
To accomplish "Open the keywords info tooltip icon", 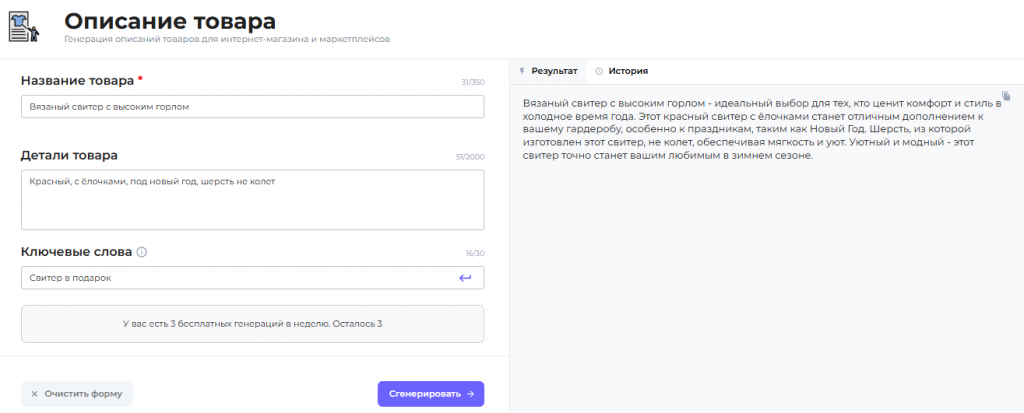I will click(x=142, y=252).
